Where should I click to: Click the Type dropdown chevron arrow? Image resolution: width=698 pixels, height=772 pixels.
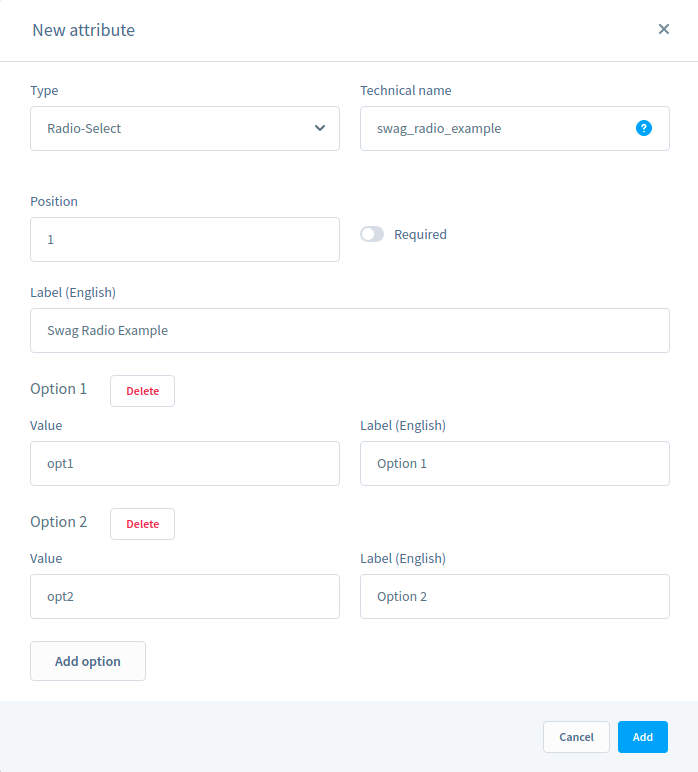click(x=320, y=128)
